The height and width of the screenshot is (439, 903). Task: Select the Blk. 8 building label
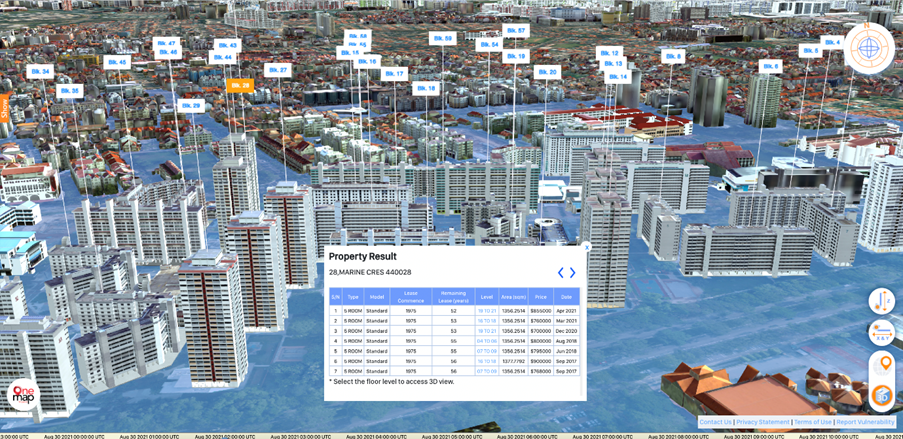click(x=673, y=56)
